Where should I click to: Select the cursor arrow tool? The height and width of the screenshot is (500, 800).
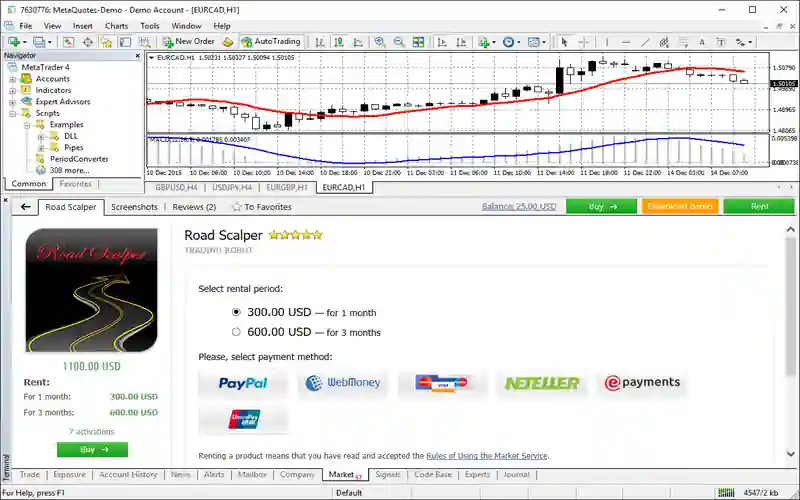coord(564,42)
